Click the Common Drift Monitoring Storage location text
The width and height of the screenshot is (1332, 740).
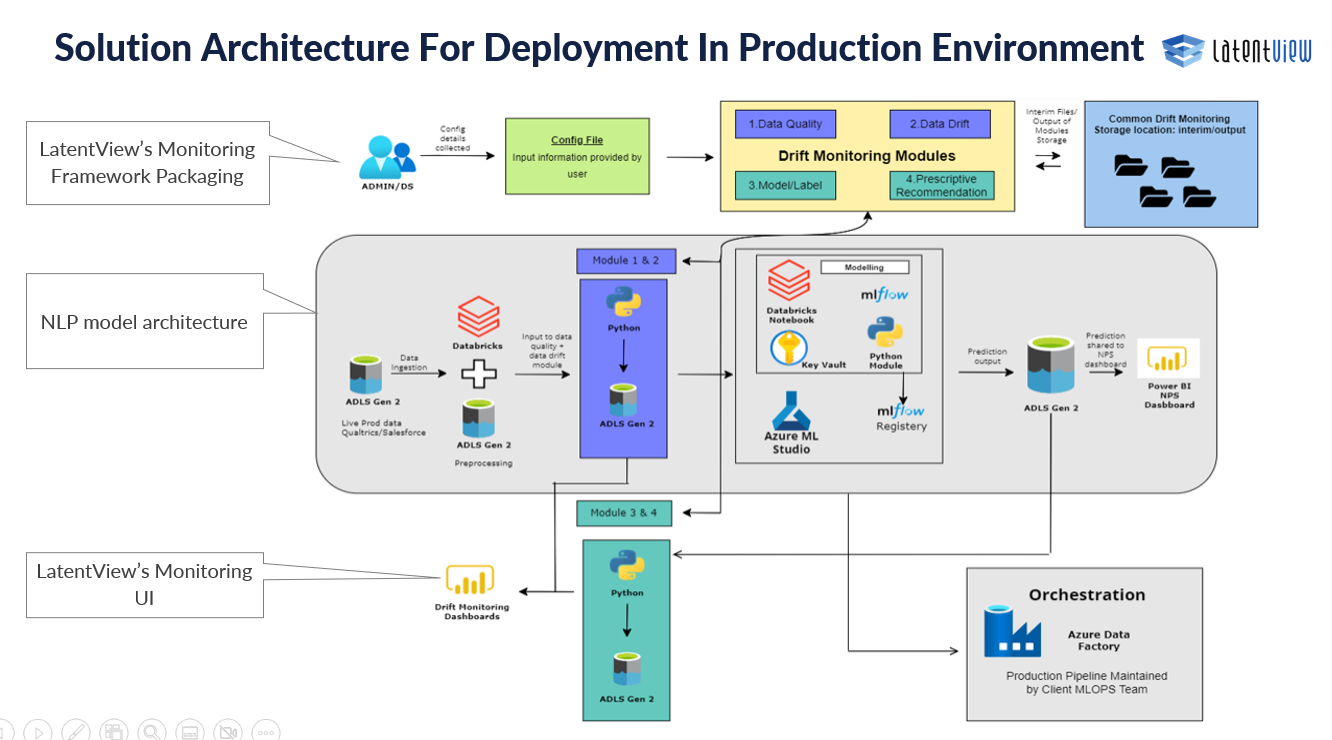coord(1169,124)
